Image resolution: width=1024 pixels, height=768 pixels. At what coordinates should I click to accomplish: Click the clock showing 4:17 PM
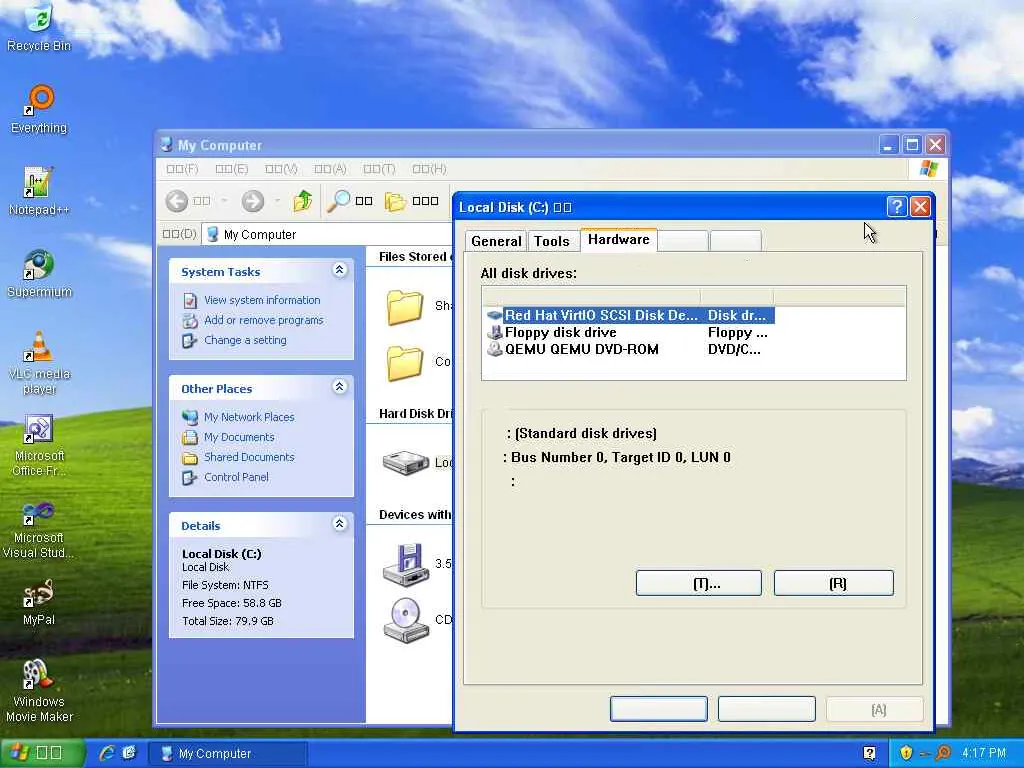coord(984,753)
